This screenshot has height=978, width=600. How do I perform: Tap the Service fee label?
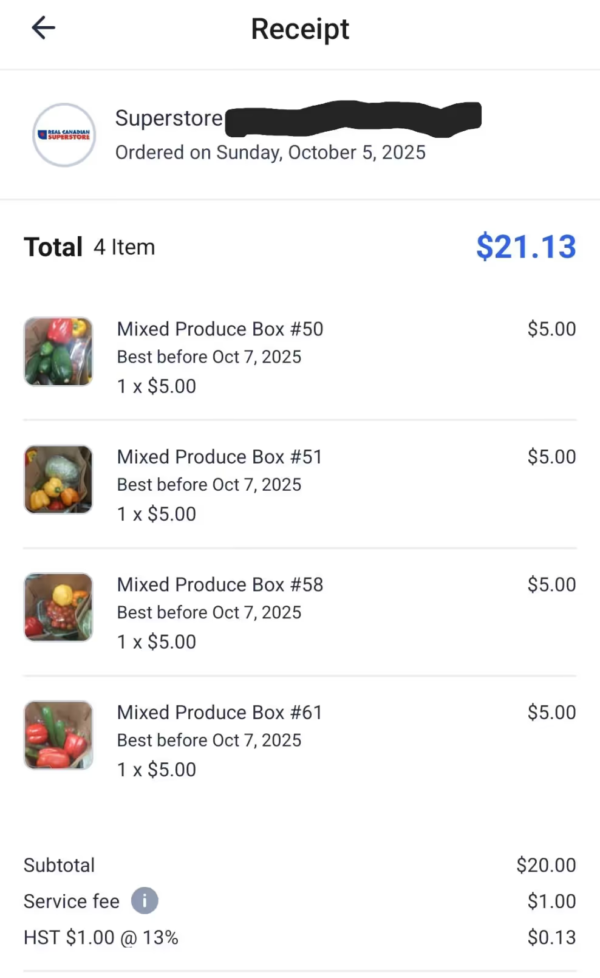pos(71,901)
